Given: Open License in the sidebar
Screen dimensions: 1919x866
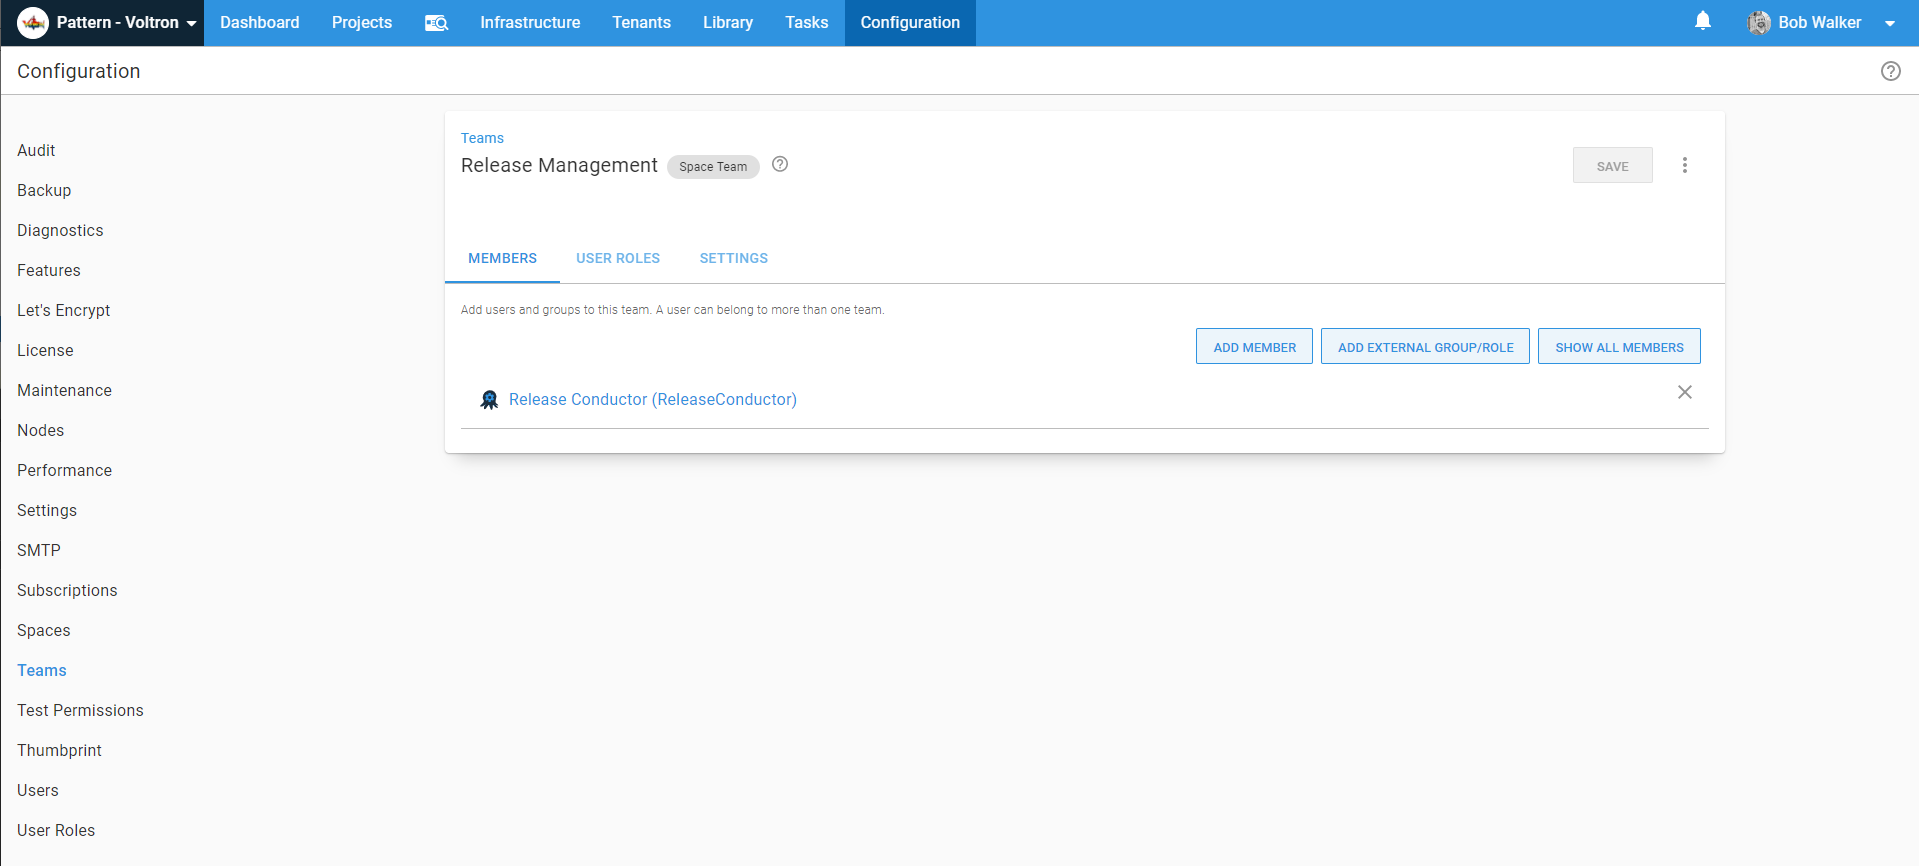Looking at the screenshot, I should [45, 350].
